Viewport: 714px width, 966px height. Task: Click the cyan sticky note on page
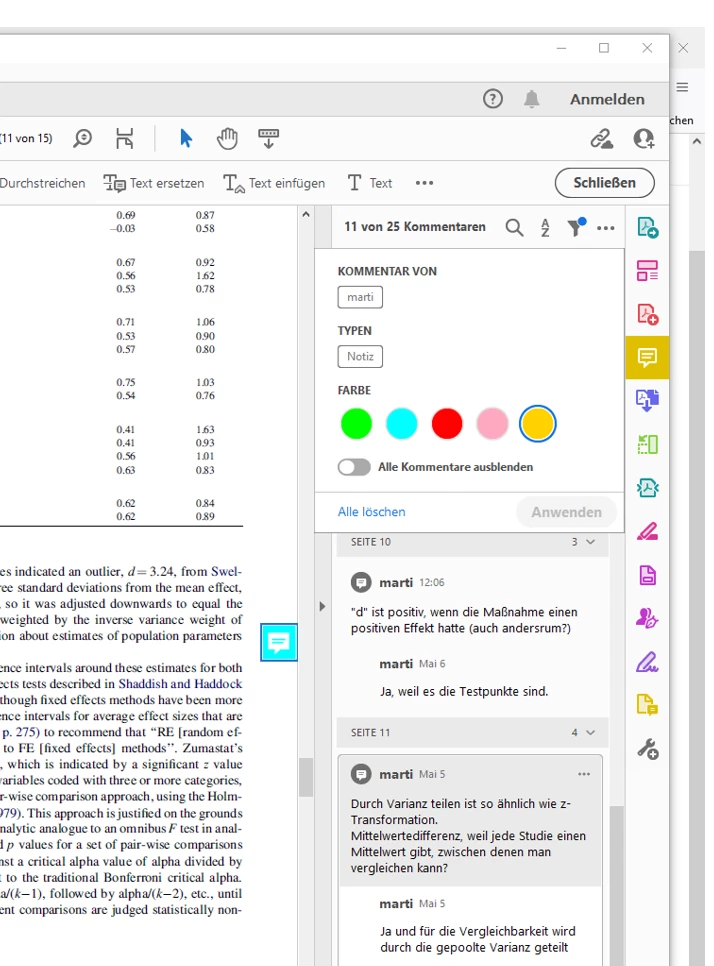(279, 643)
